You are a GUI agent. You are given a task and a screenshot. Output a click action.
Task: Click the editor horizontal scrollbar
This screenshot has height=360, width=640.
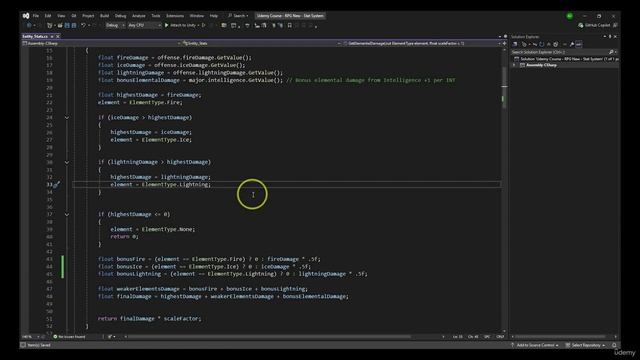click(x=269, y=337)
